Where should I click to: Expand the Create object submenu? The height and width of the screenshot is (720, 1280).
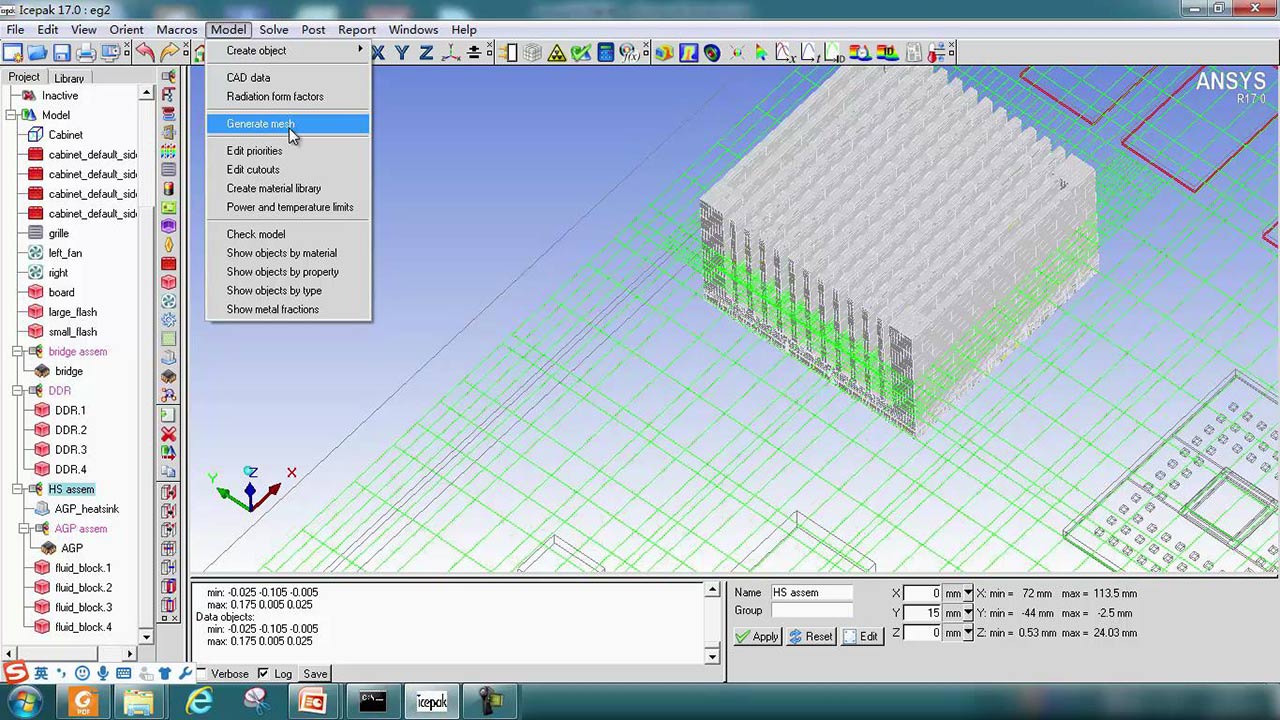coord(288,51)
